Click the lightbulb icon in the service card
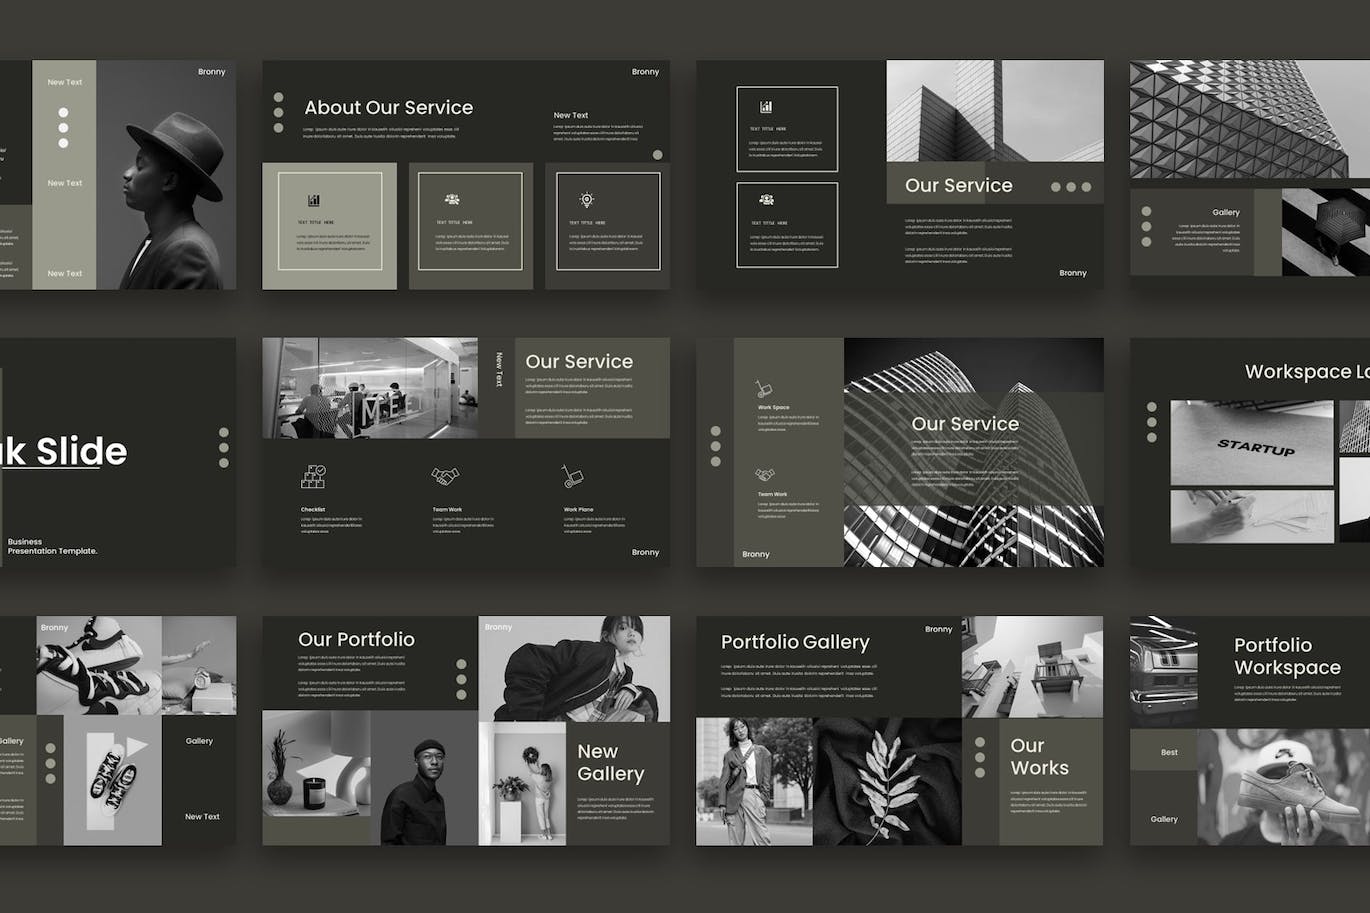This screenshot has width=1370, height=913. coord(587,200)
